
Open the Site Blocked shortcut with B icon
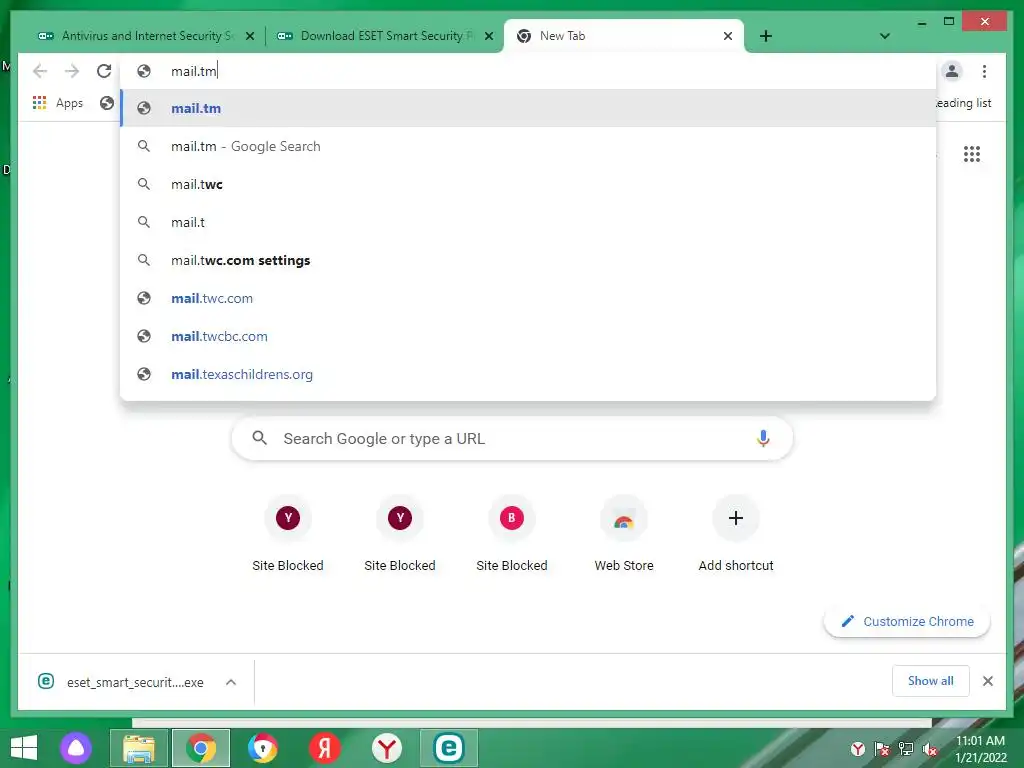tap(512, 534)
